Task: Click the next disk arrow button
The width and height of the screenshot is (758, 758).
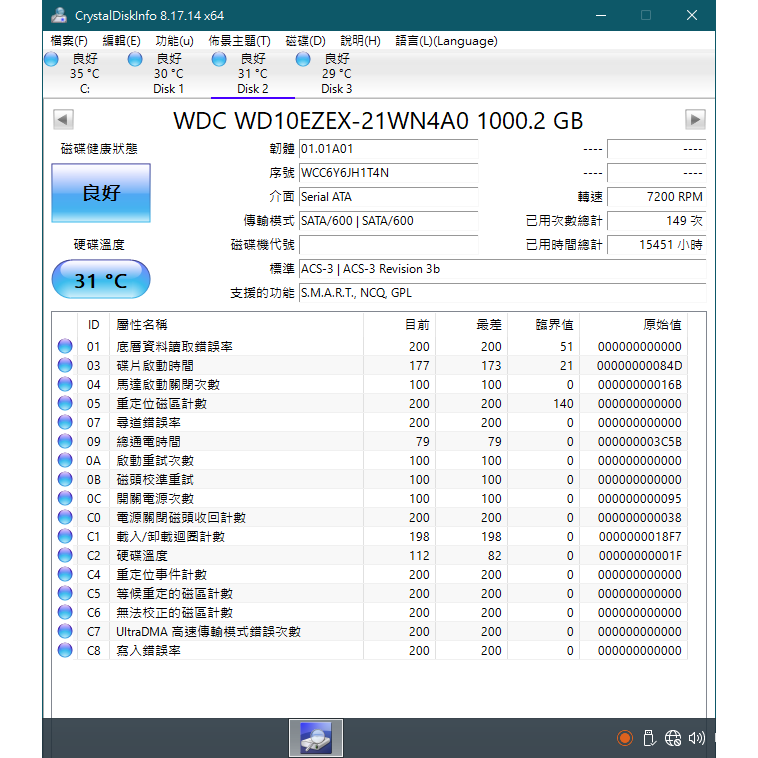Action: click(695, 119)
